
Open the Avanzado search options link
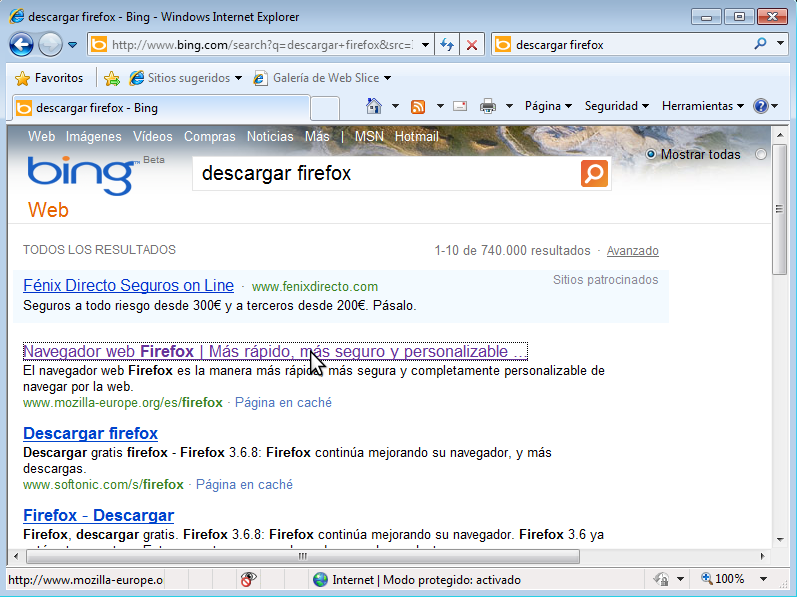pos(633,250)
